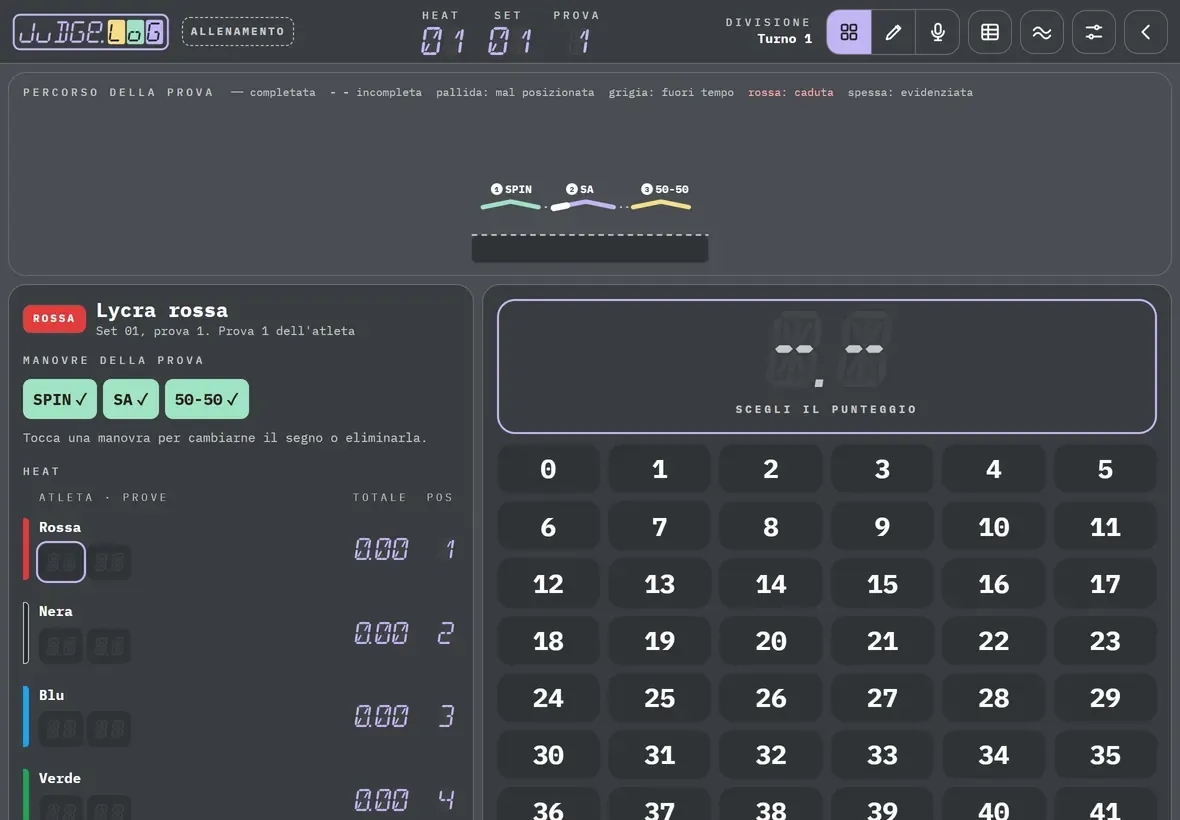This screenshot has width=1180, height=820.
Task: Select score 5 on keypad
Action: [1105, 469]
